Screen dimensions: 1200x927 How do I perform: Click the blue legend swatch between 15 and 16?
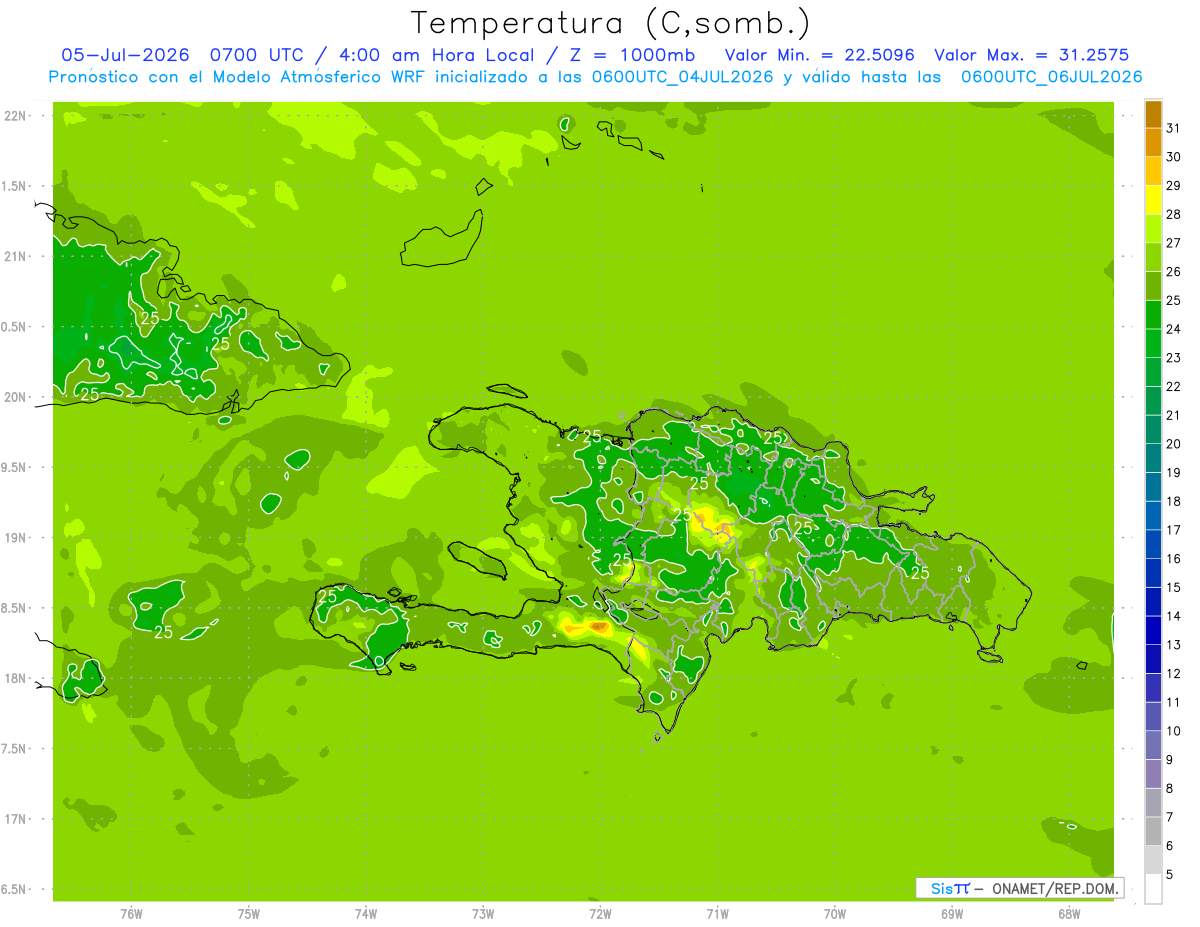click(x=1153, y=573)
